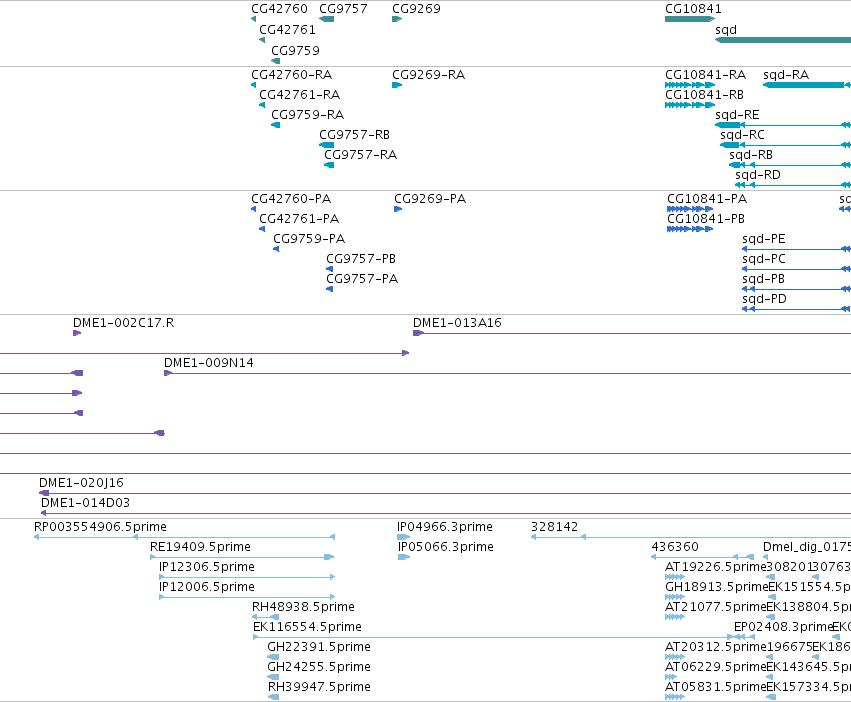Select the CG42760-PA protein label
The width and height of the screenshot is (851, 702).
(x=291, y=199)
